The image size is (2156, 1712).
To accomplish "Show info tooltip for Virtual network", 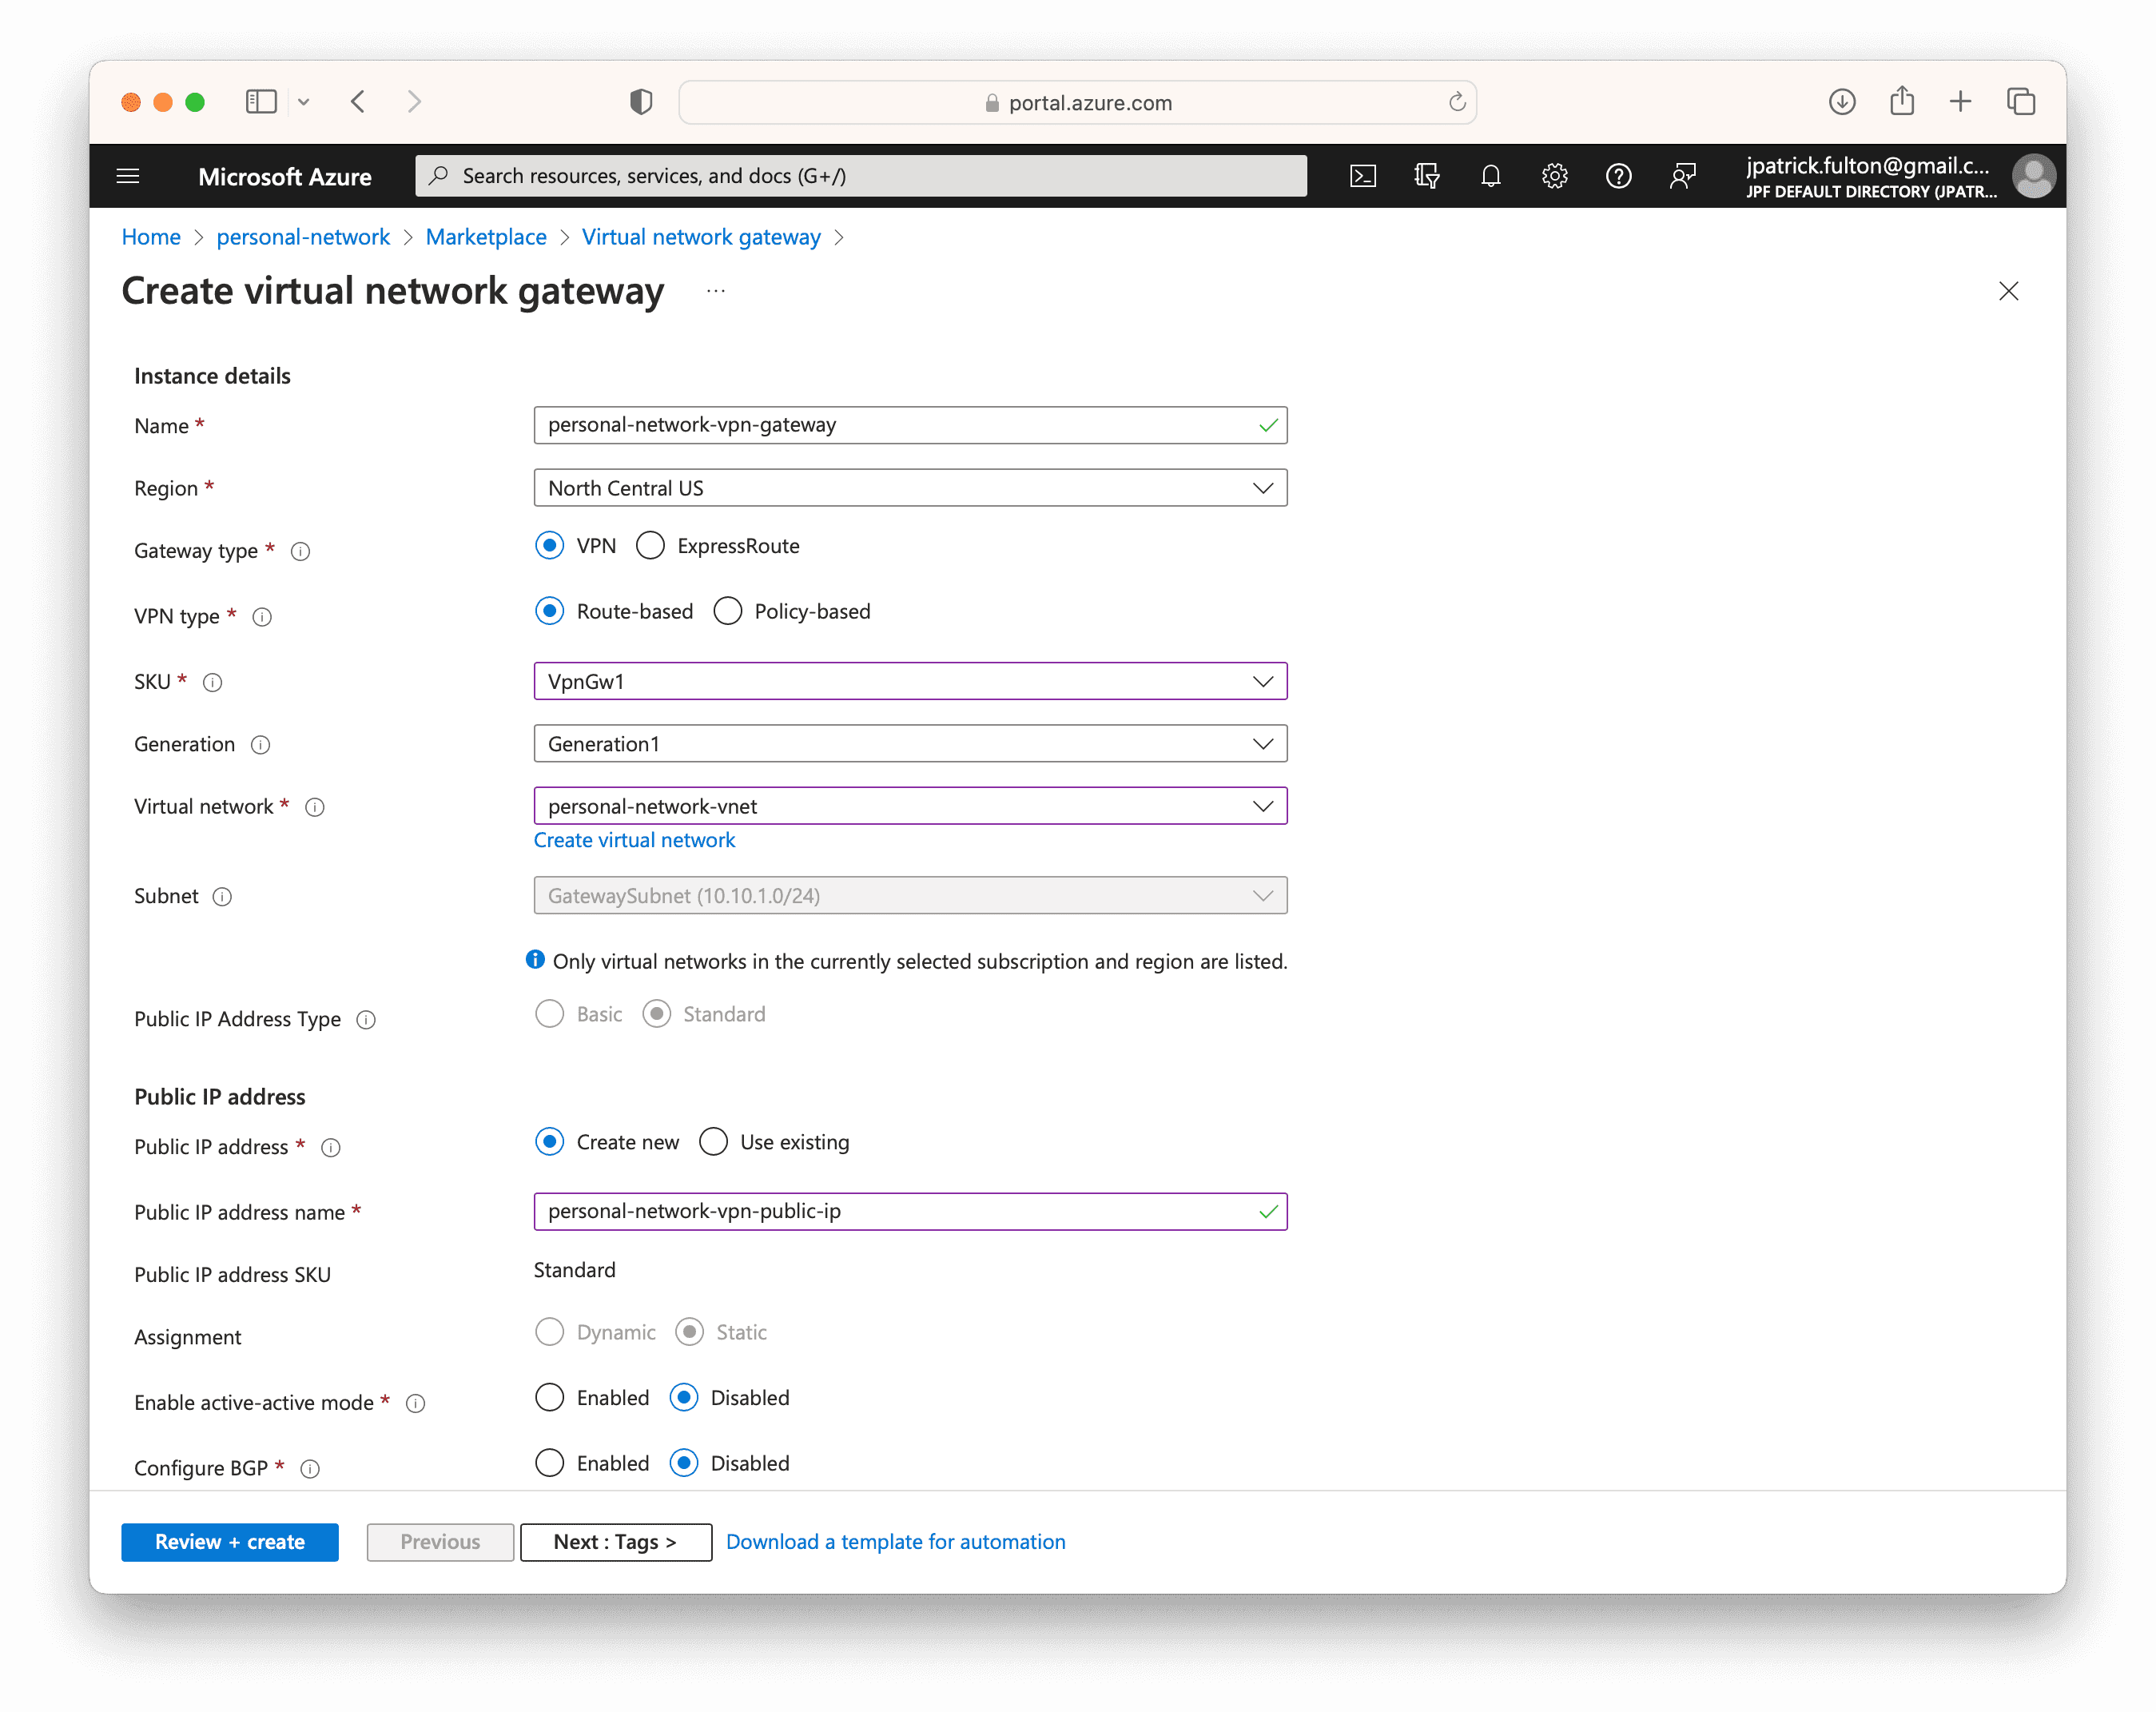I will pos(315,807).
